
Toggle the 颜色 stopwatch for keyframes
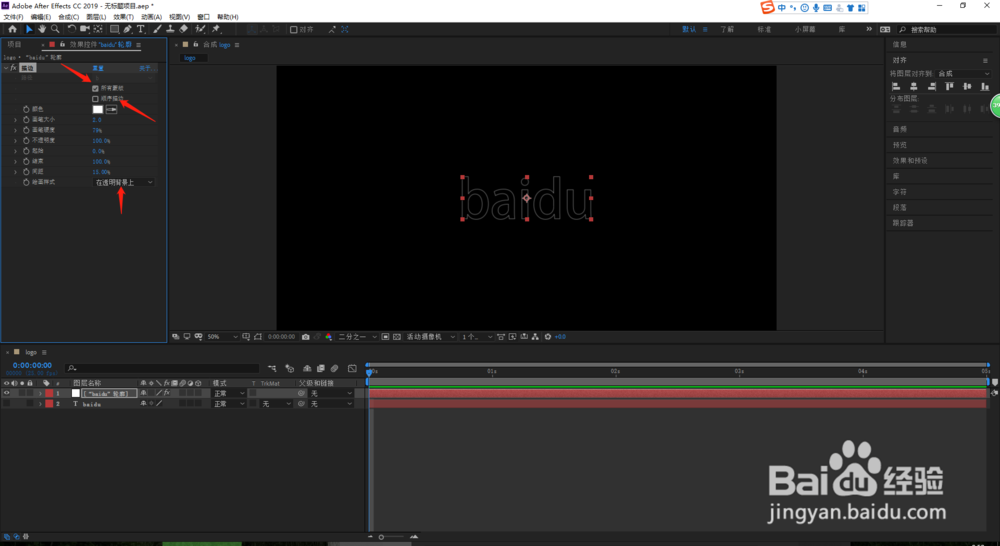[26, 109]
